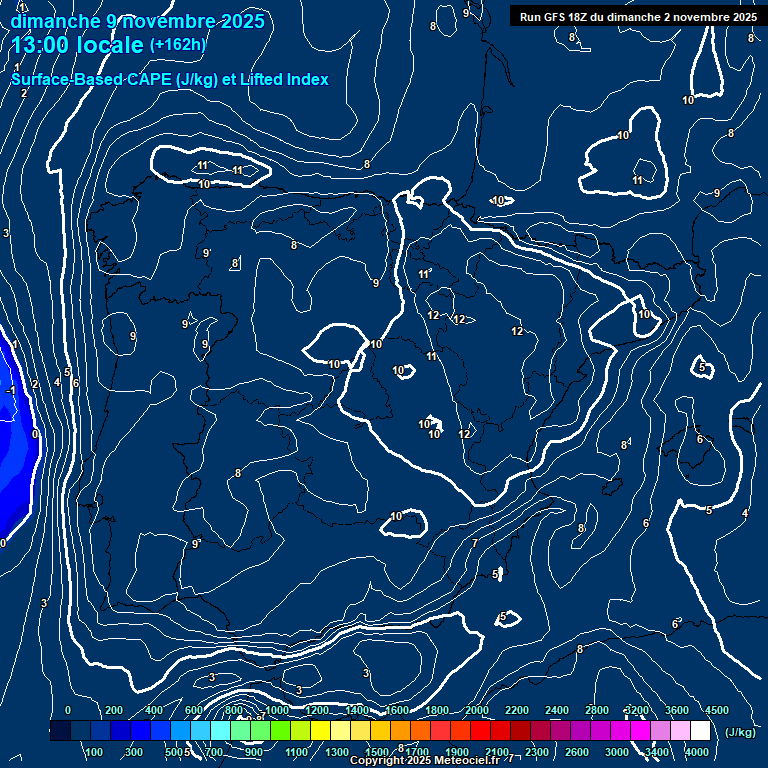Click the '3000' legend value

(x=617, y=752)
